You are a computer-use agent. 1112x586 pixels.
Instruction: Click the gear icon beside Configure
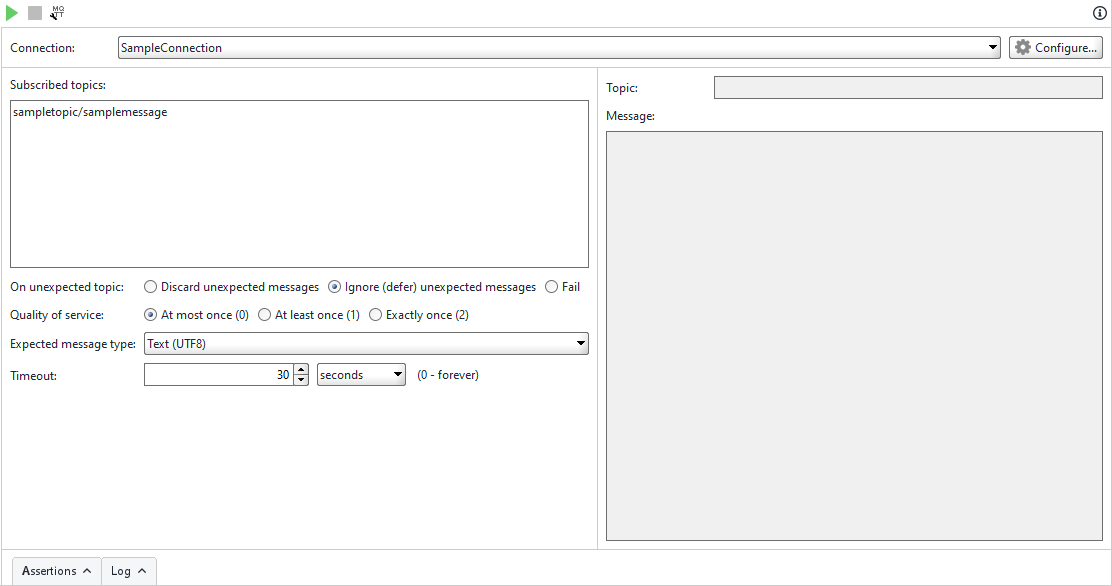(x=1021, y=47)
